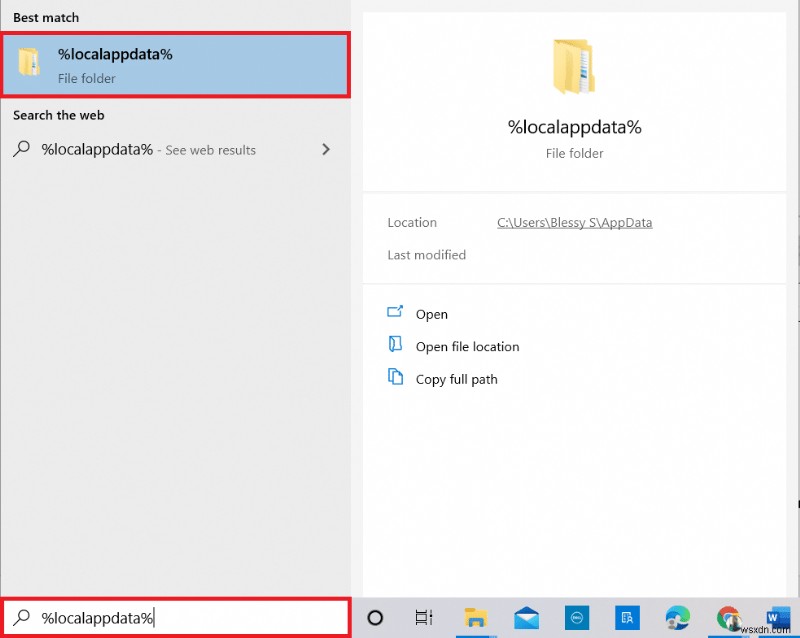
Task: Click the %localappdata% search input box
Action: tap(176, 617)
